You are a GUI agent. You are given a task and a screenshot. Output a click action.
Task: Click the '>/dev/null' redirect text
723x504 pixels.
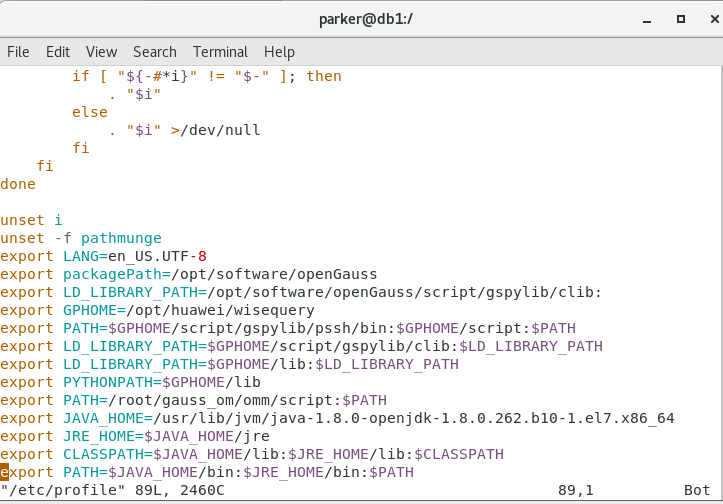(x=215, y=130)
